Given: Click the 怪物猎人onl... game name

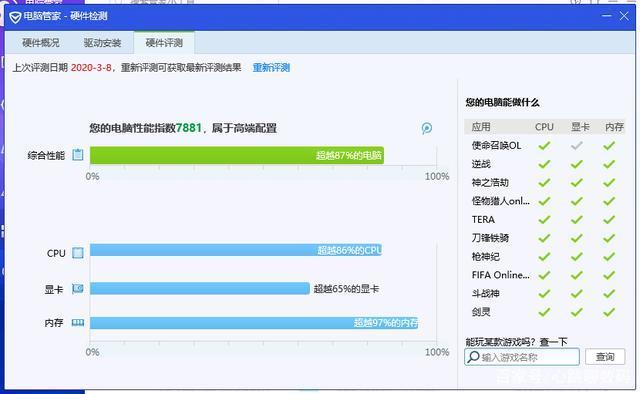Looking at the screenshot, I should point(501,201).
